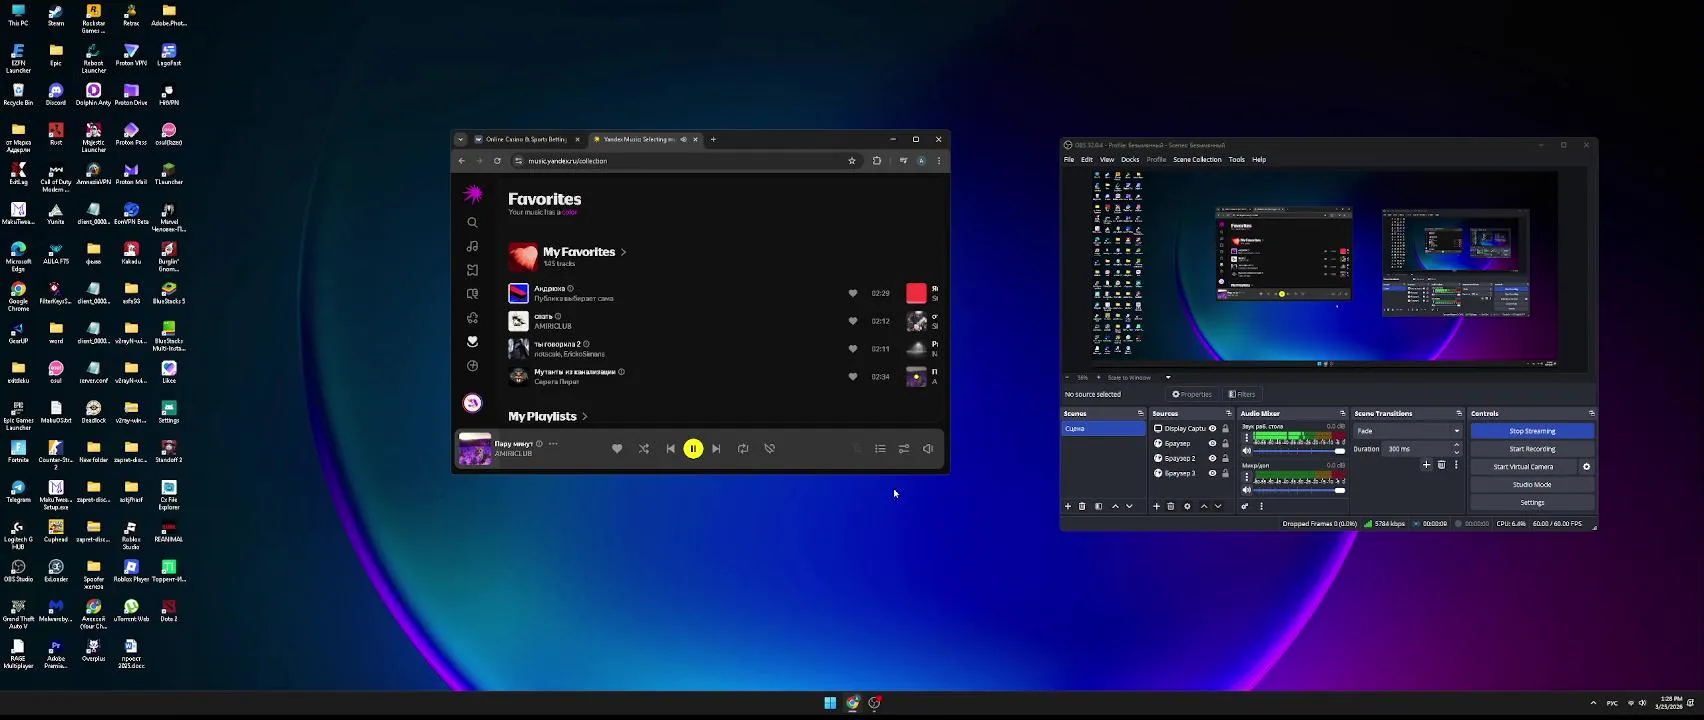Viewport: 1704px width, 720px height.
Task: Open Audio Mixer advanced properties gears icon
Action: tap(1245, 507)
